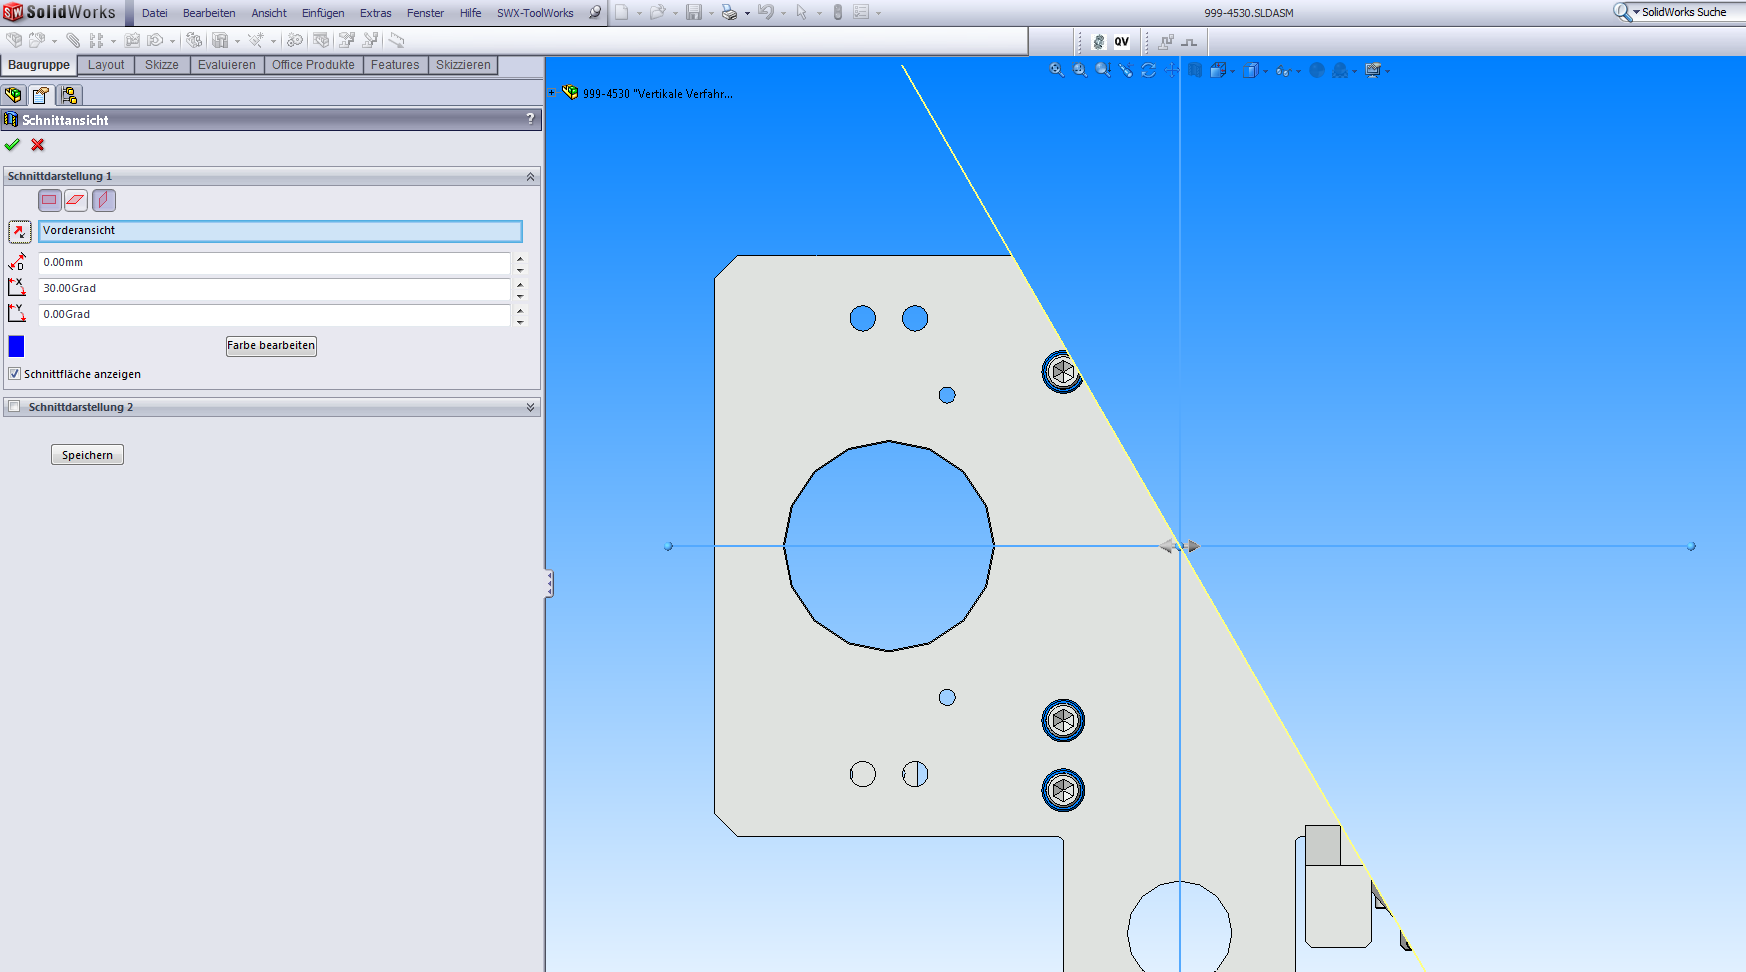Open the Hilfe menu
The width and height of the screenshot is (1746, 972).
click(471, 13)
